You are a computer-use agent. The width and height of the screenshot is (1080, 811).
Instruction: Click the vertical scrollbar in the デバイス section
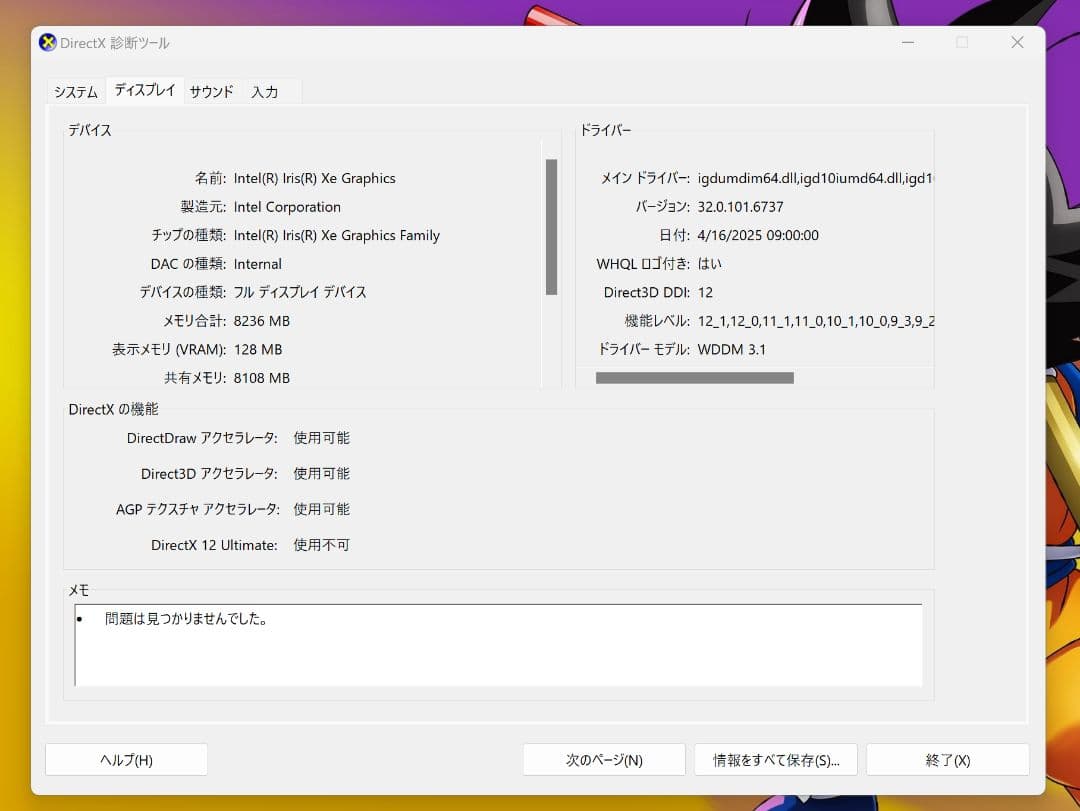(551, 225)
